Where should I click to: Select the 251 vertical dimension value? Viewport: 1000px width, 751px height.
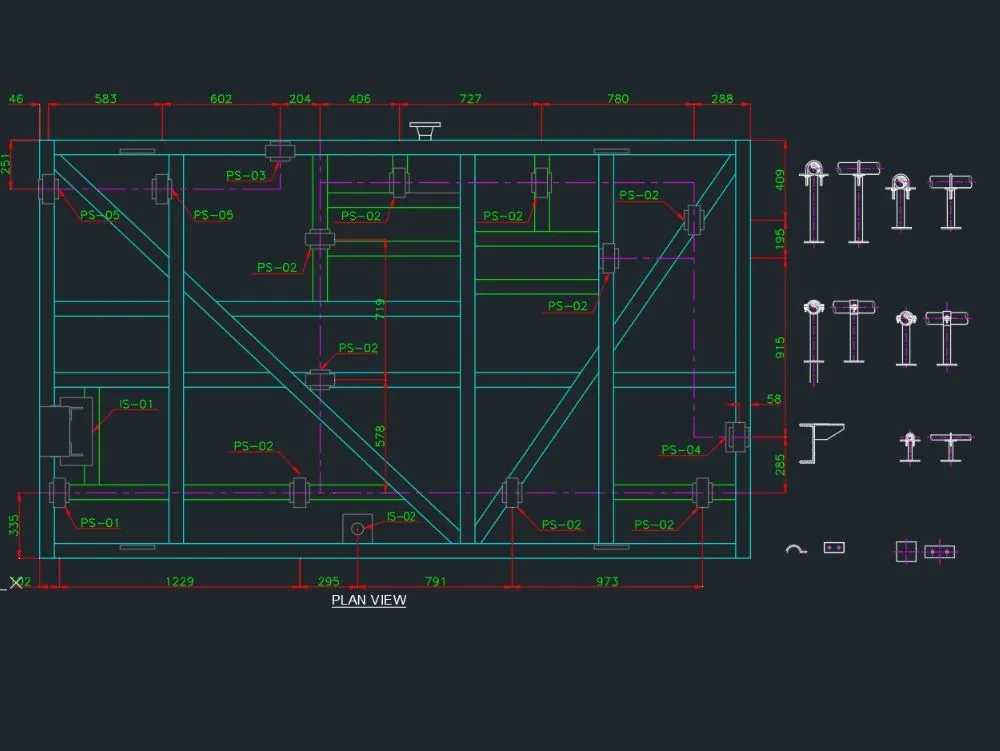[x=6, y=164]
